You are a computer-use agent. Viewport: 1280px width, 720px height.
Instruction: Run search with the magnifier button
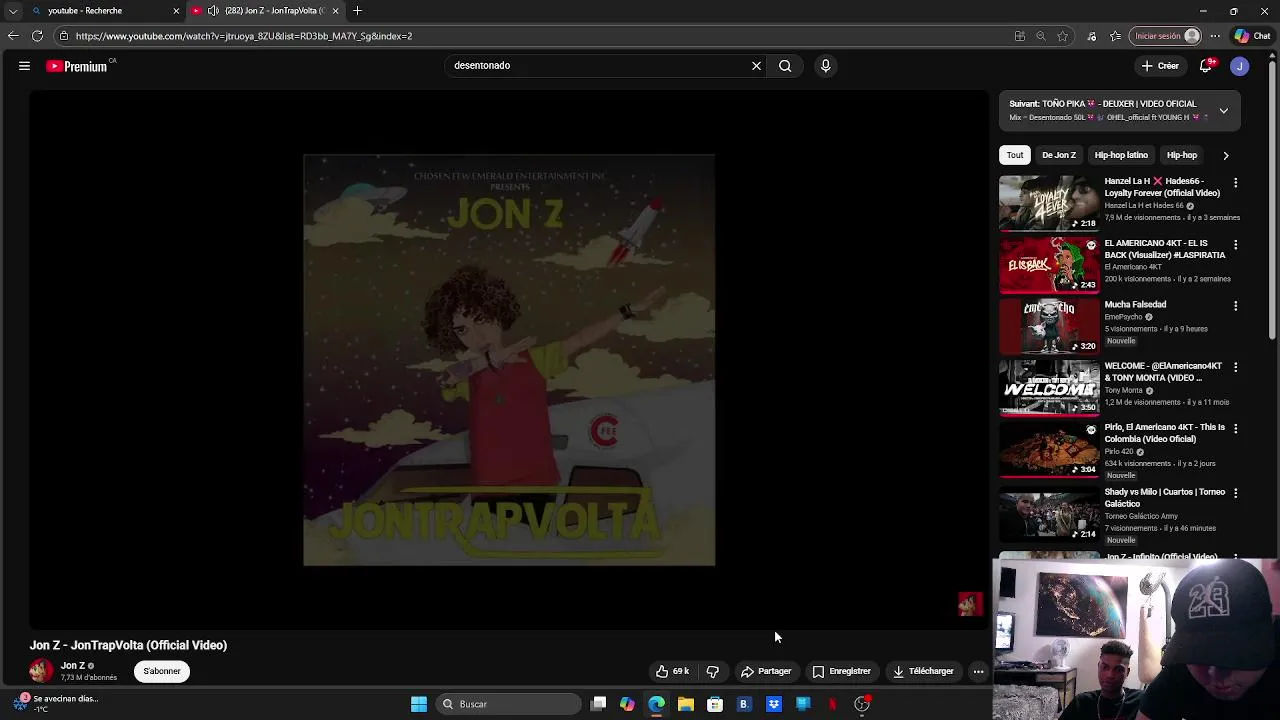(x=785, y=66)
